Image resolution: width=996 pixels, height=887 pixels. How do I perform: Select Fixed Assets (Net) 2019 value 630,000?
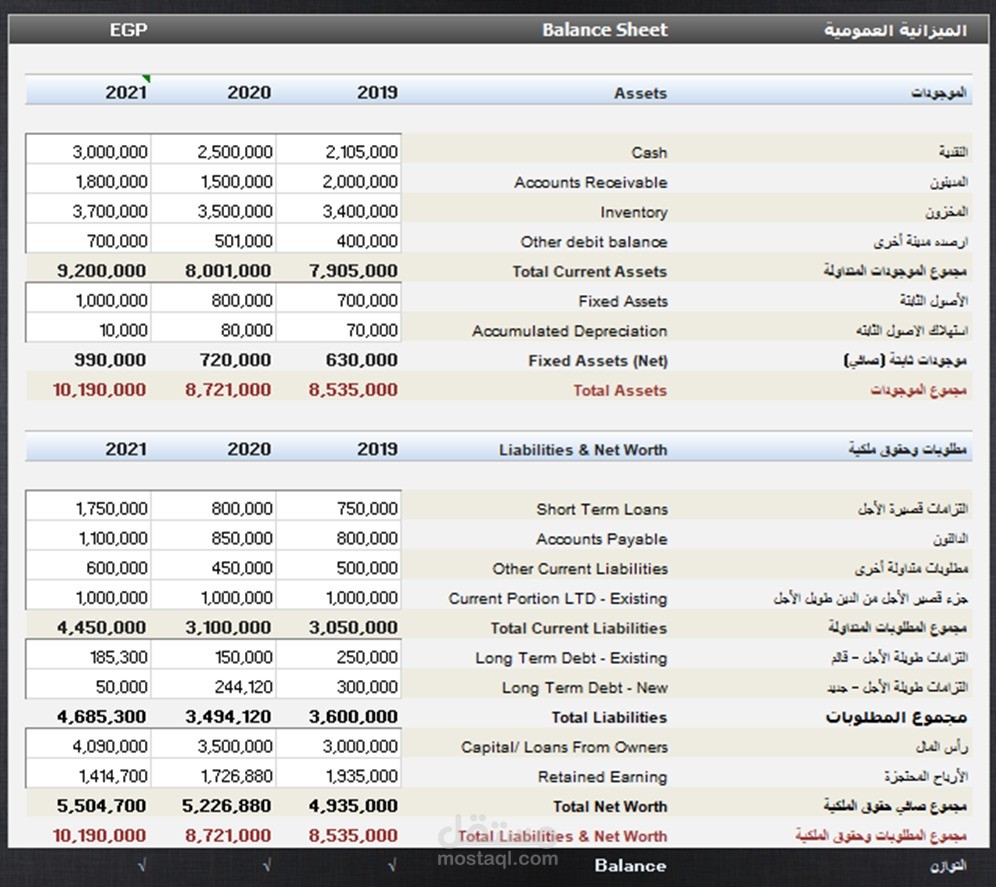coord(361,360)
